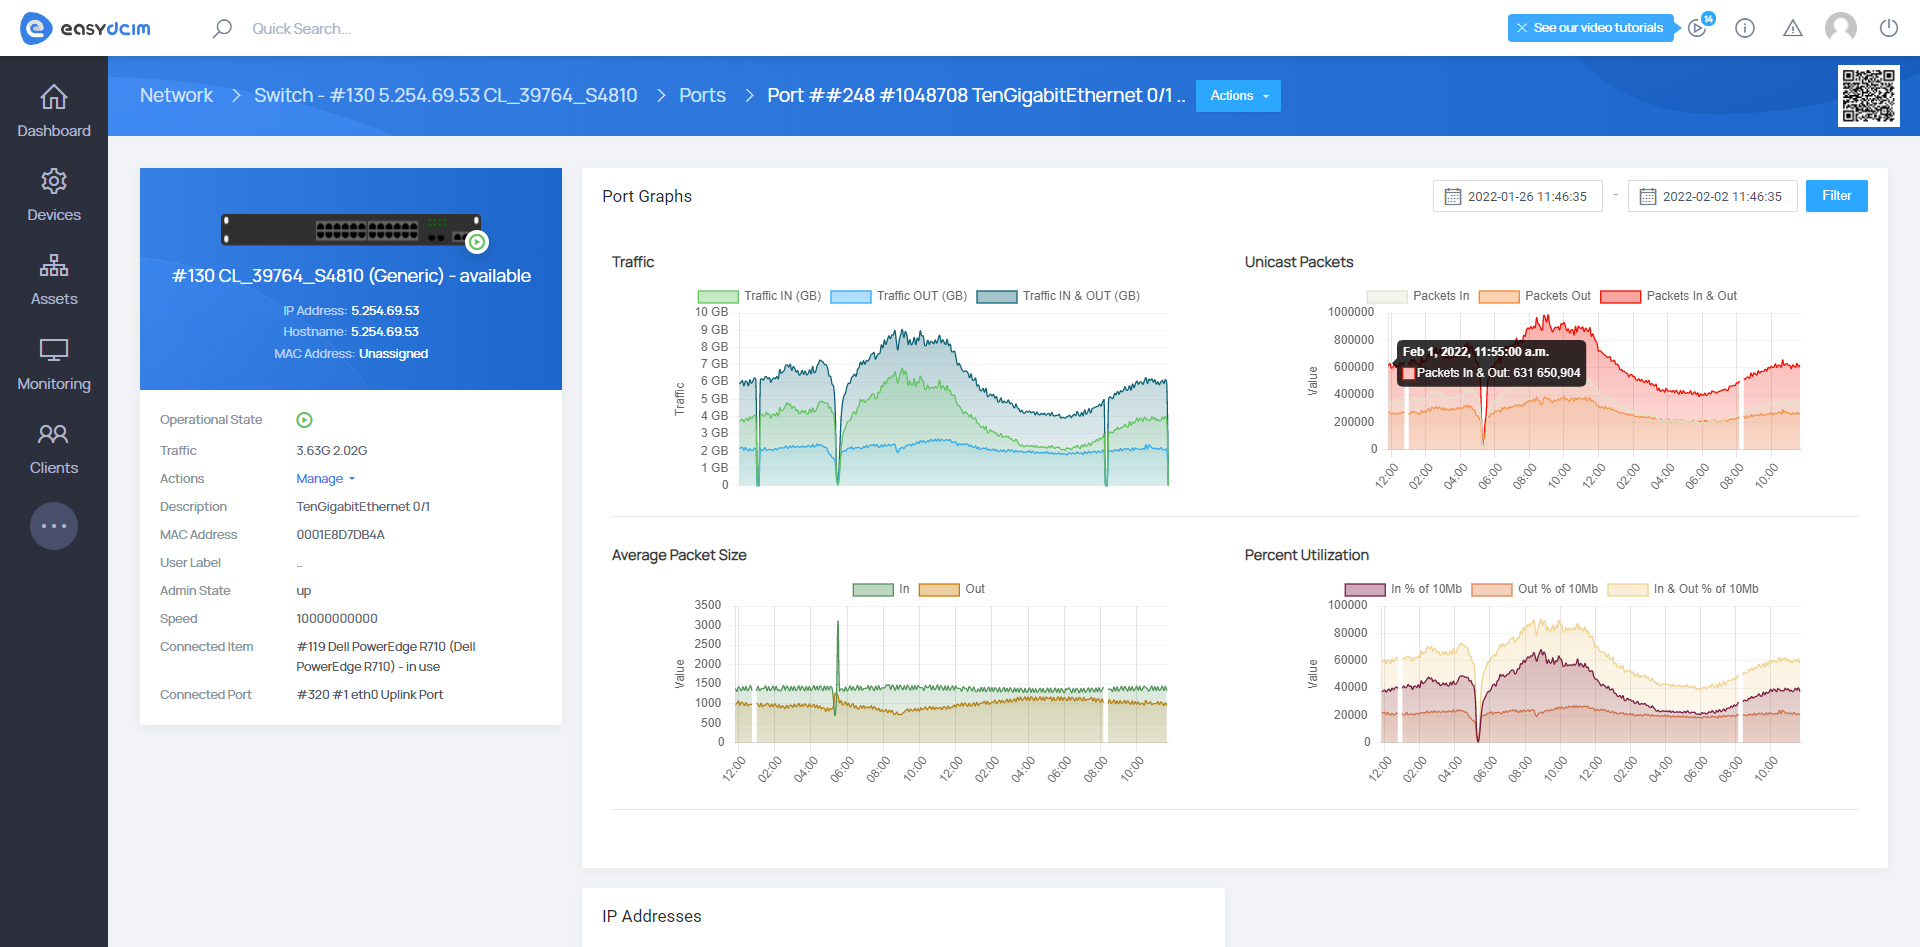Click end date calendar icon
Image resolution: width=1920 pixels, height=947 pixels.
point(1648,197)
